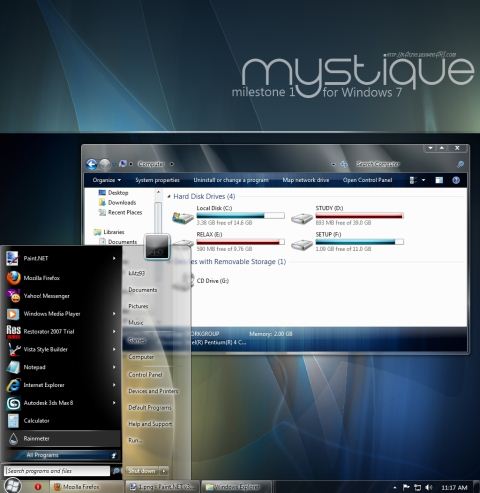
Task: Click the 11:17 AM clock
Action: [x=454, y=488]
